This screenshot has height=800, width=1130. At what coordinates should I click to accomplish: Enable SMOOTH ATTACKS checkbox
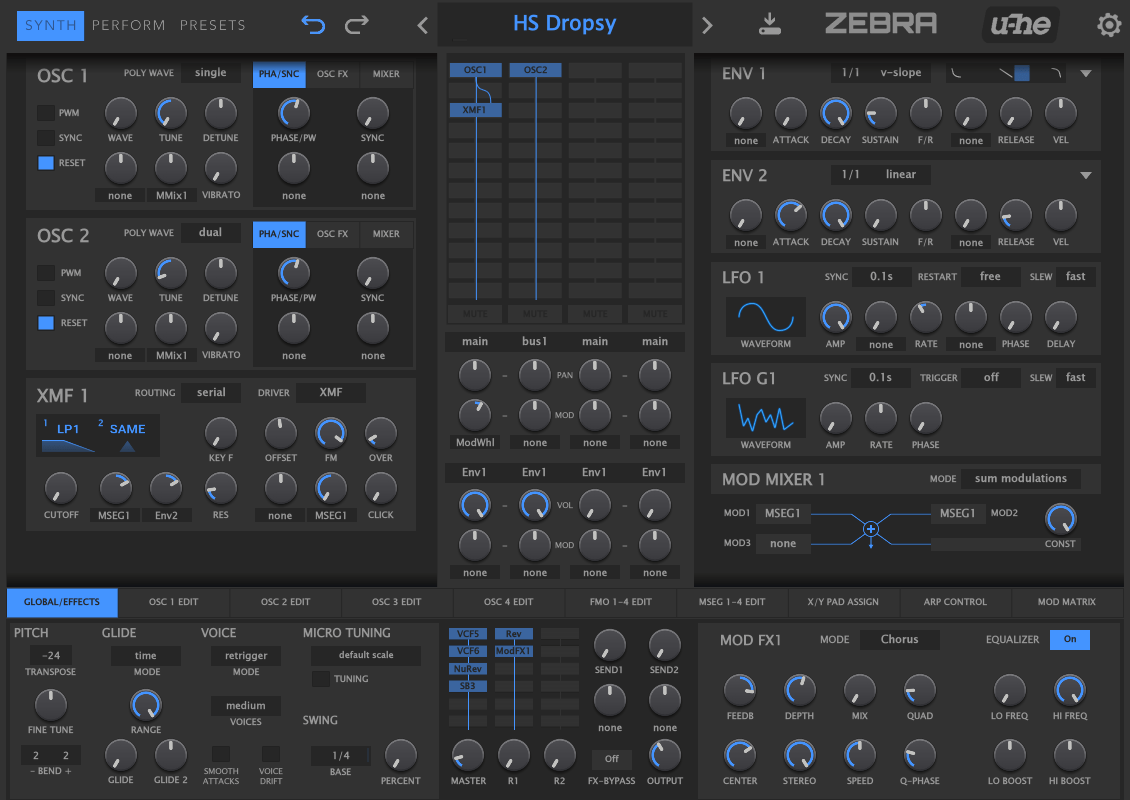(221, 754)
